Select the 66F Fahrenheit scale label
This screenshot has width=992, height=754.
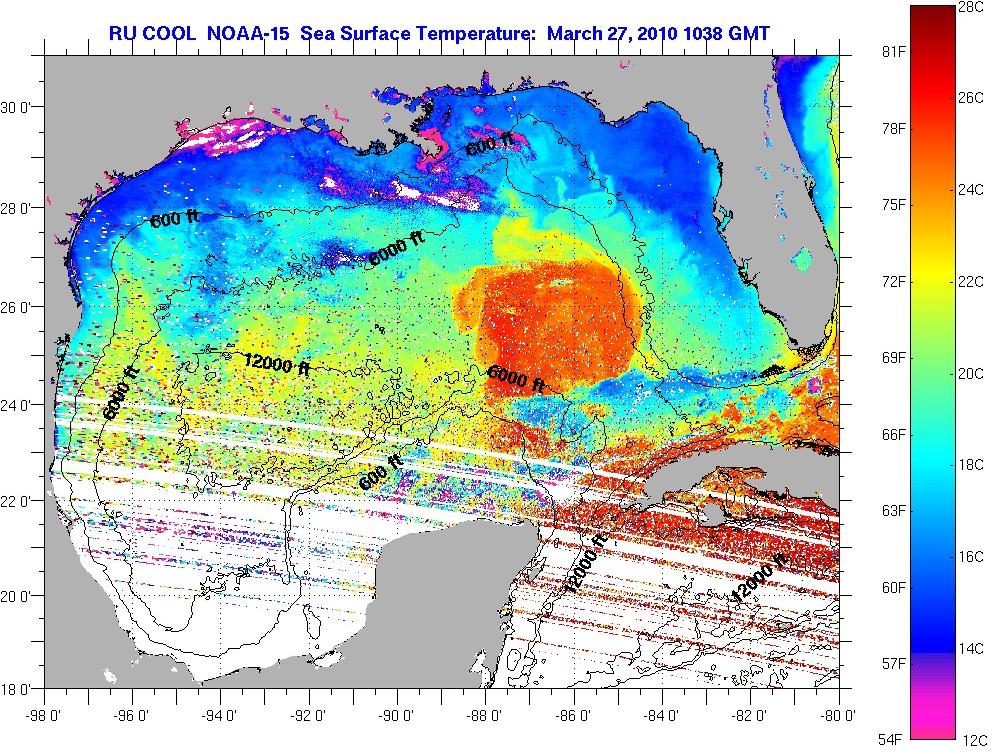894,435
